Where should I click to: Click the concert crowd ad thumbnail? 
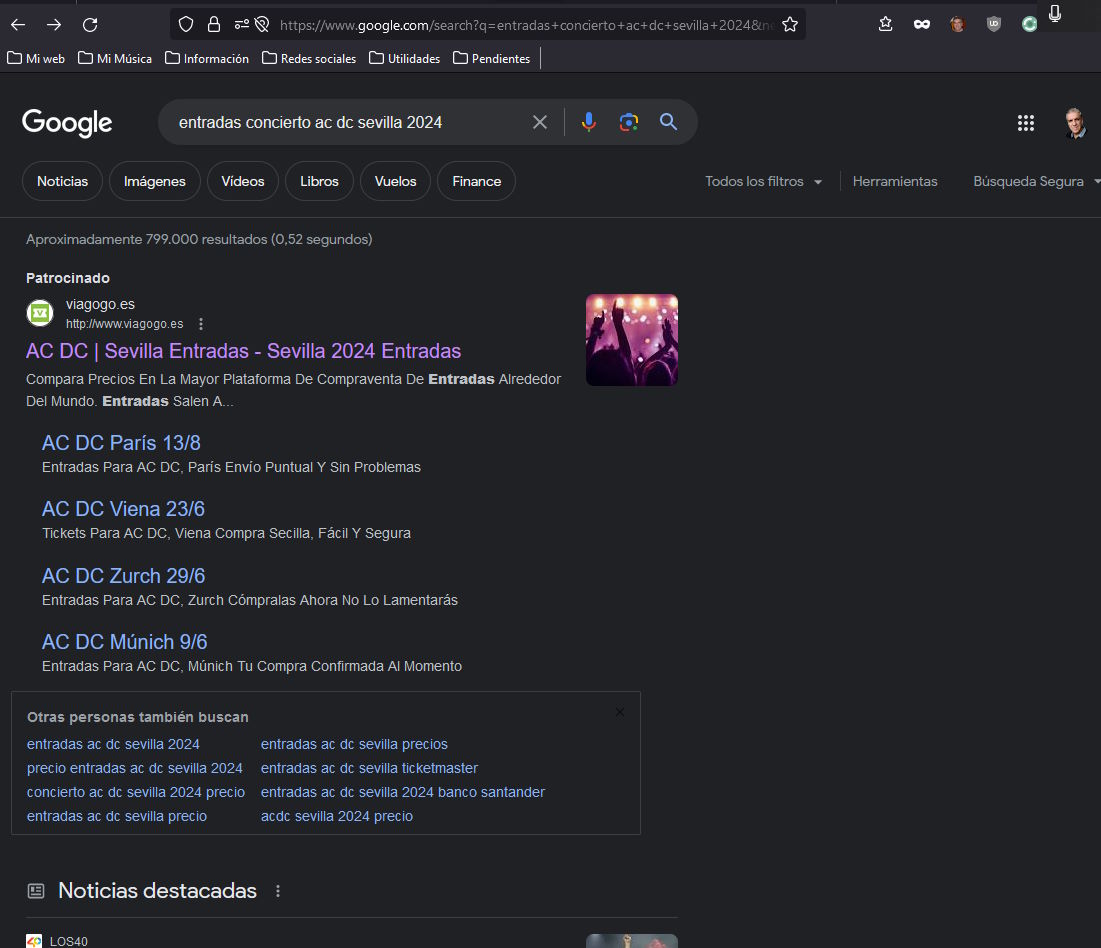point(631,340)
